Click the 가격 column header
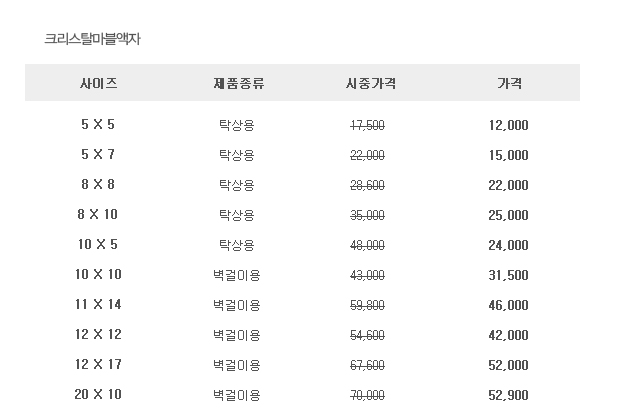 click(509, 83)
